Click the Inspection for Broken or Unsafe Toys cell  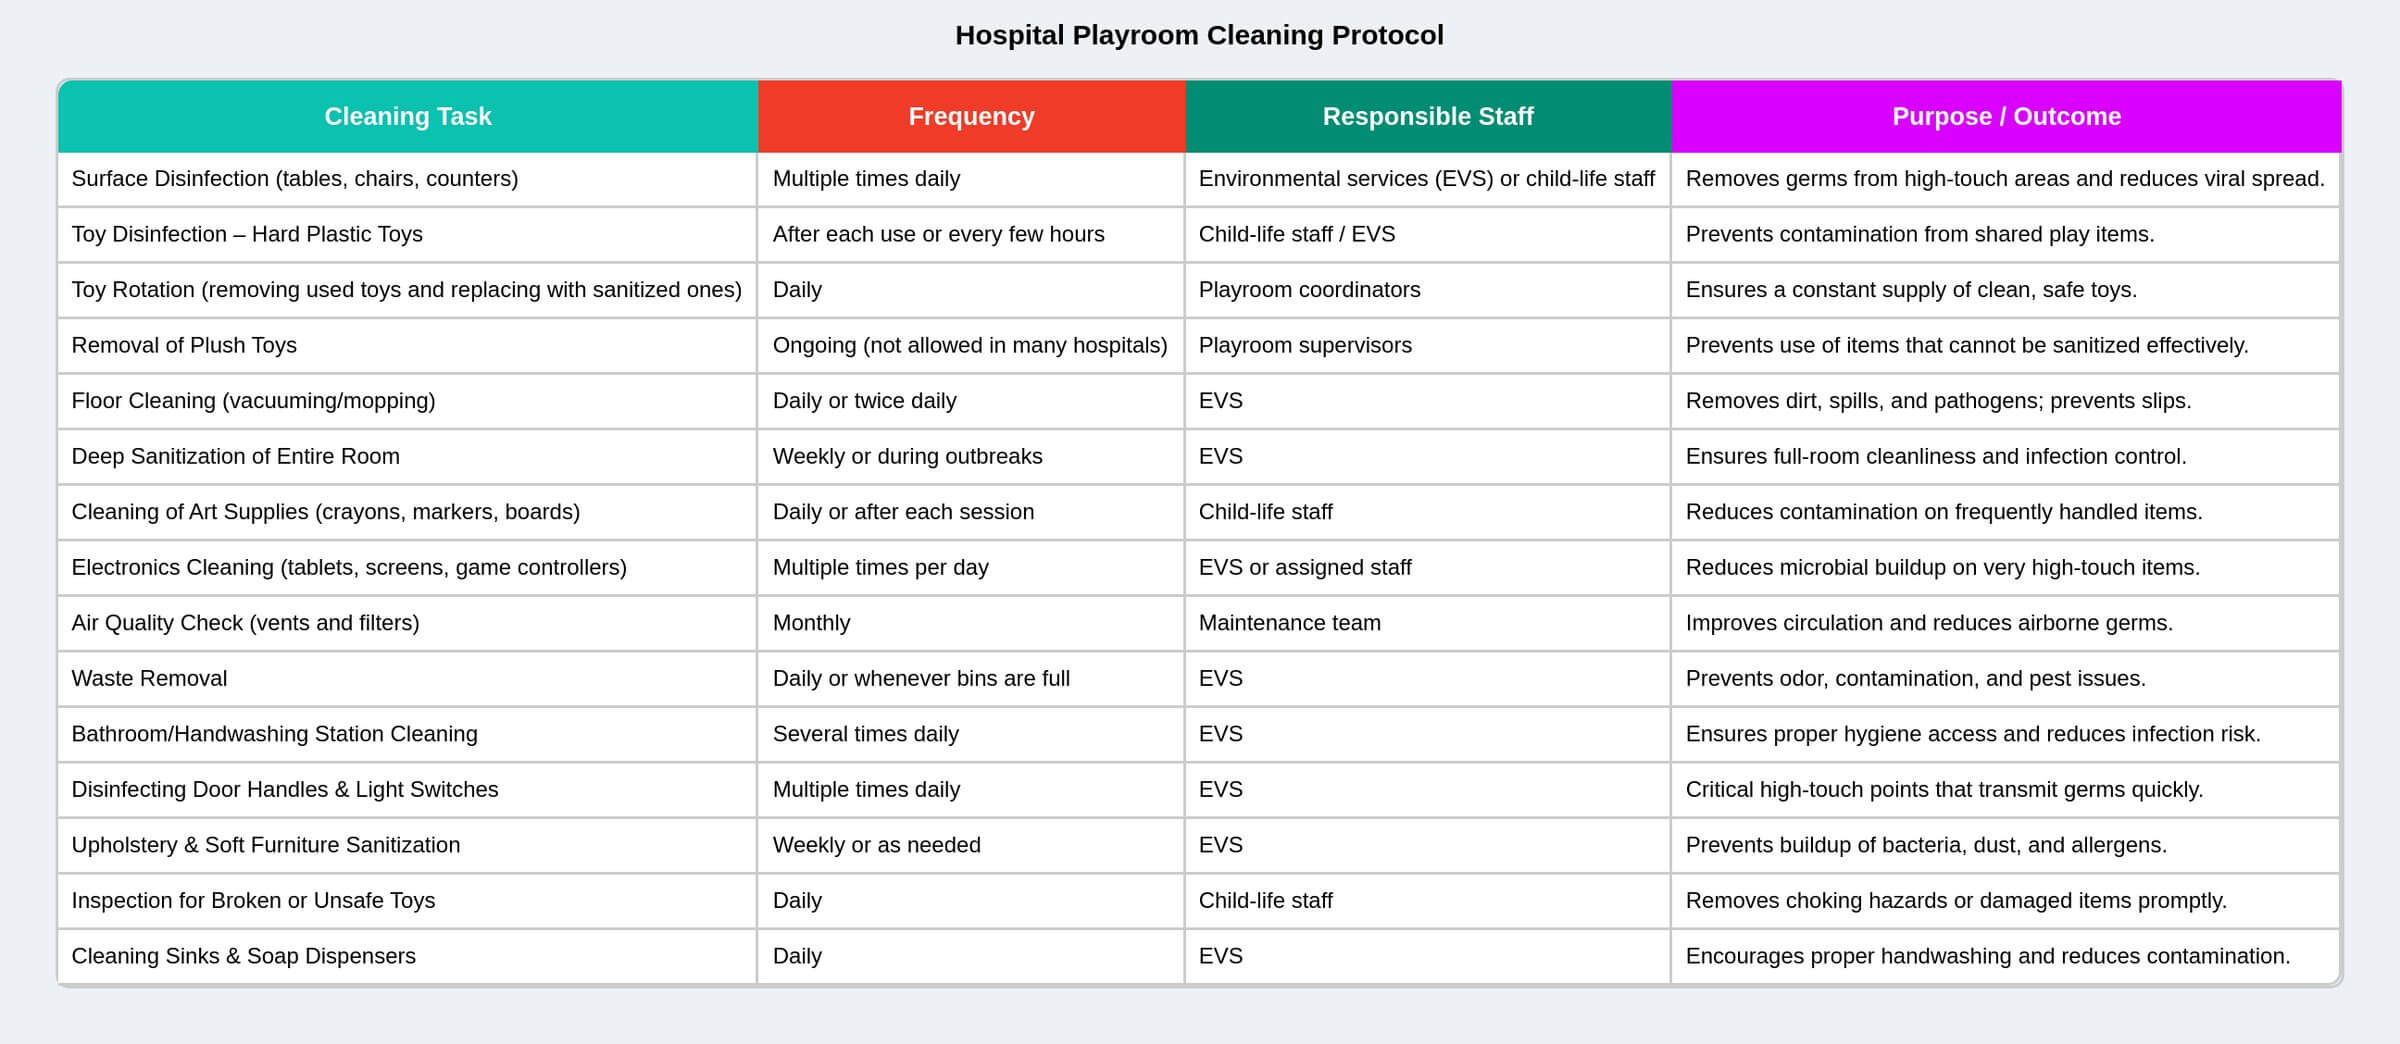point(253,901)
